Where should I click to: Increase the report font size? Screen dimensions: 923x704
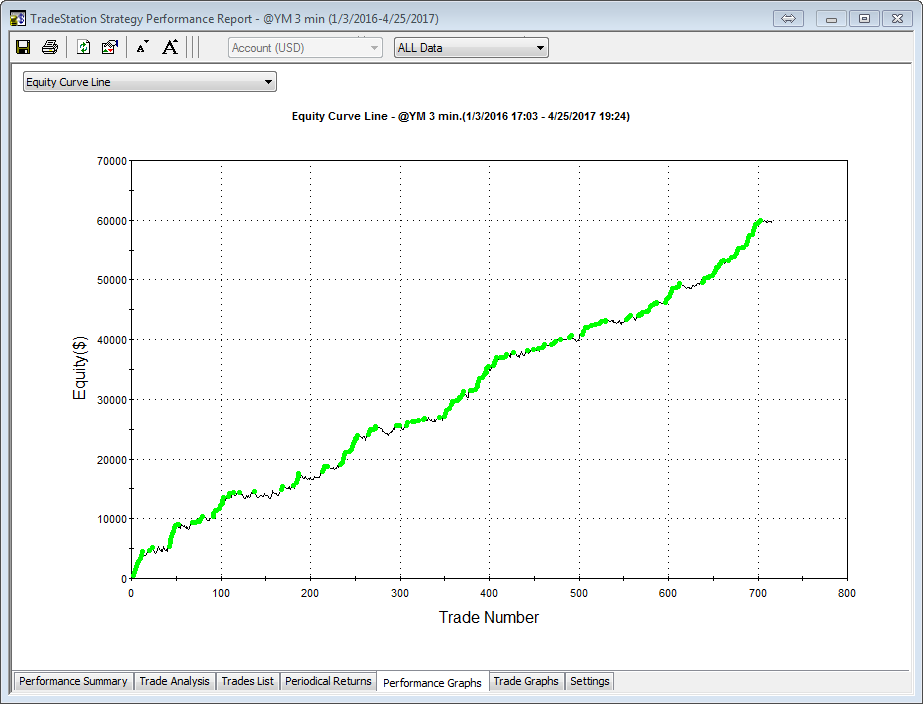tap(170, 47)
